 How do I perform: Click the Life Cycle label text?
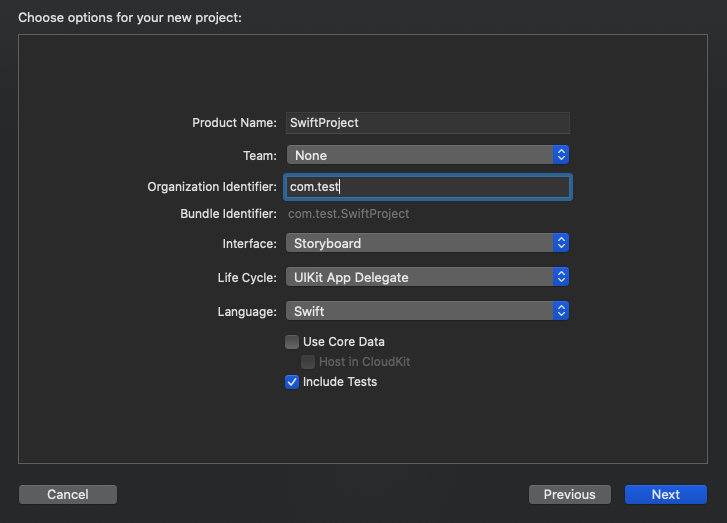(247, 278)
